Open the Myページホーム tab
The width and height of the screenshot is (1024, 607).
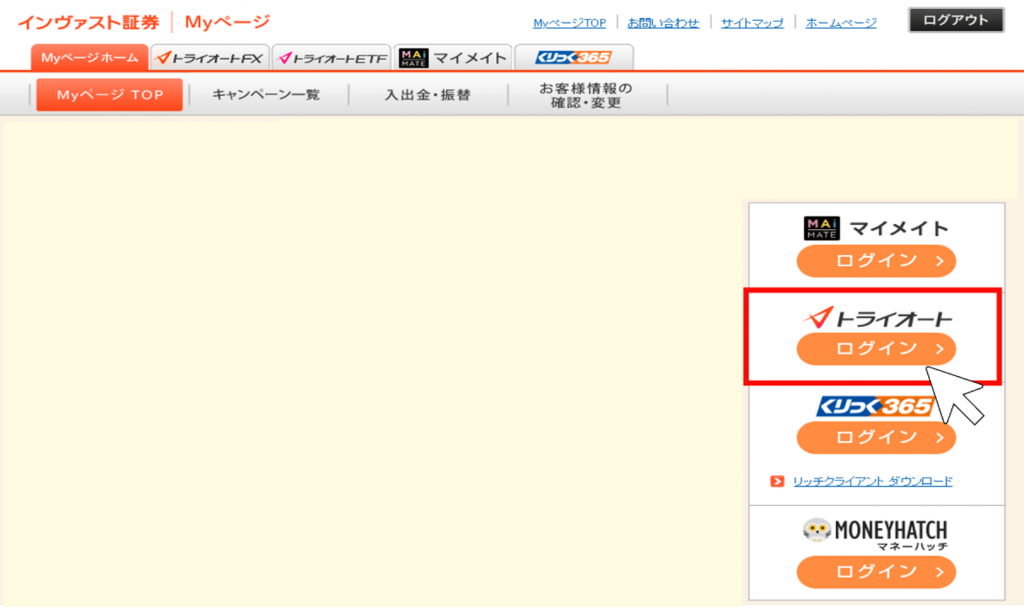click(89, 57)
